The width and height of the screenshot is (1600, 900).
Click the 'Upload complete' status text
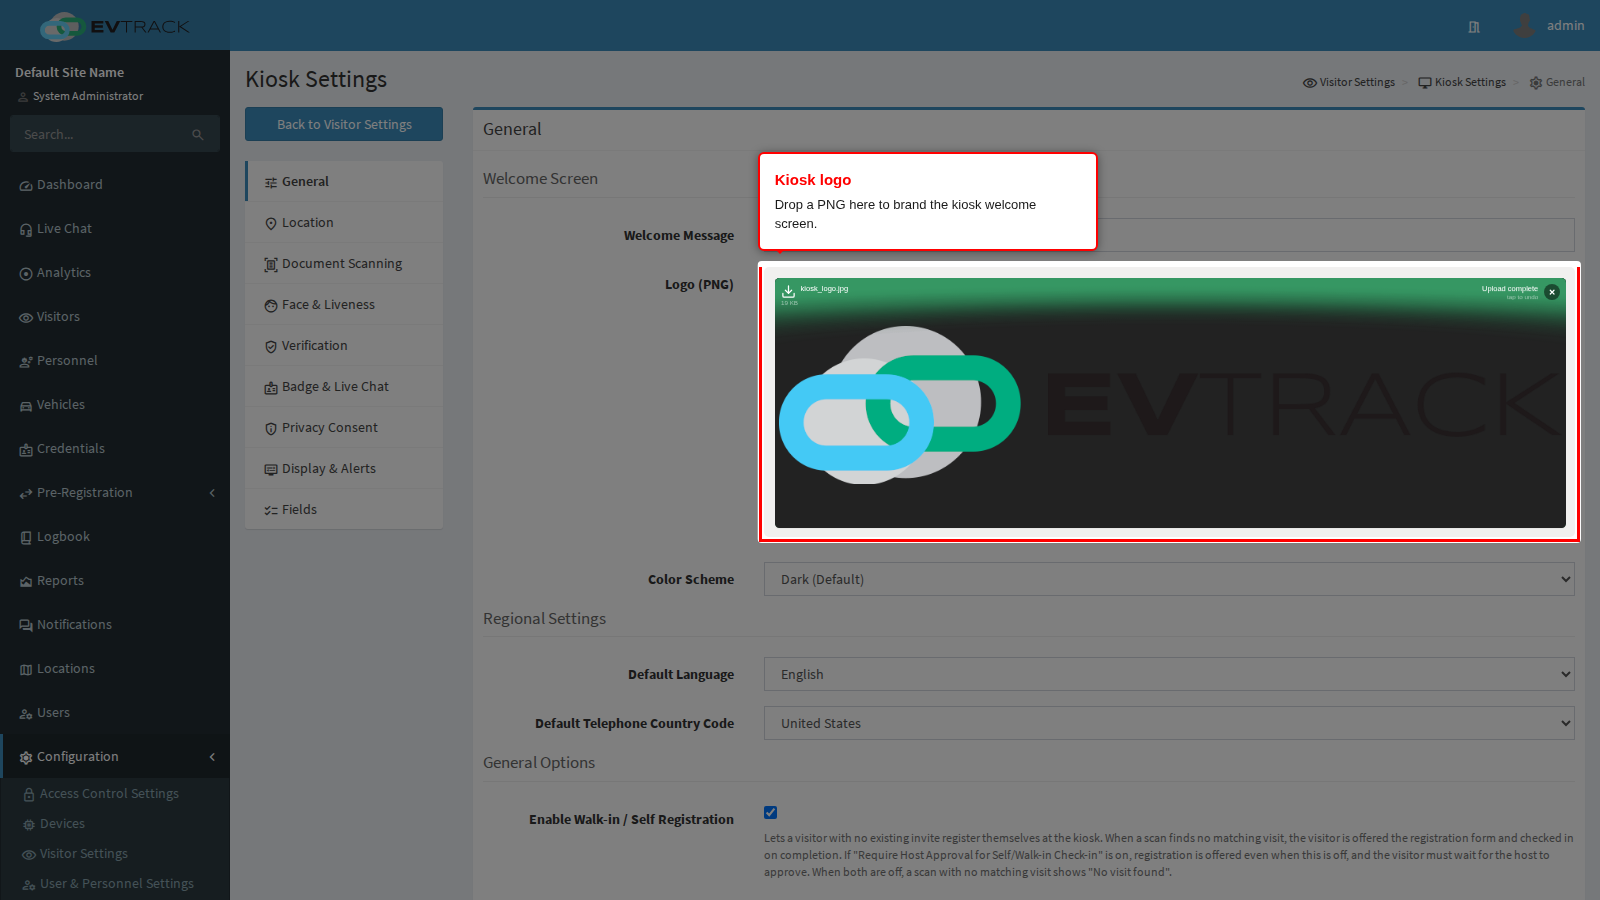[1510, 289]
